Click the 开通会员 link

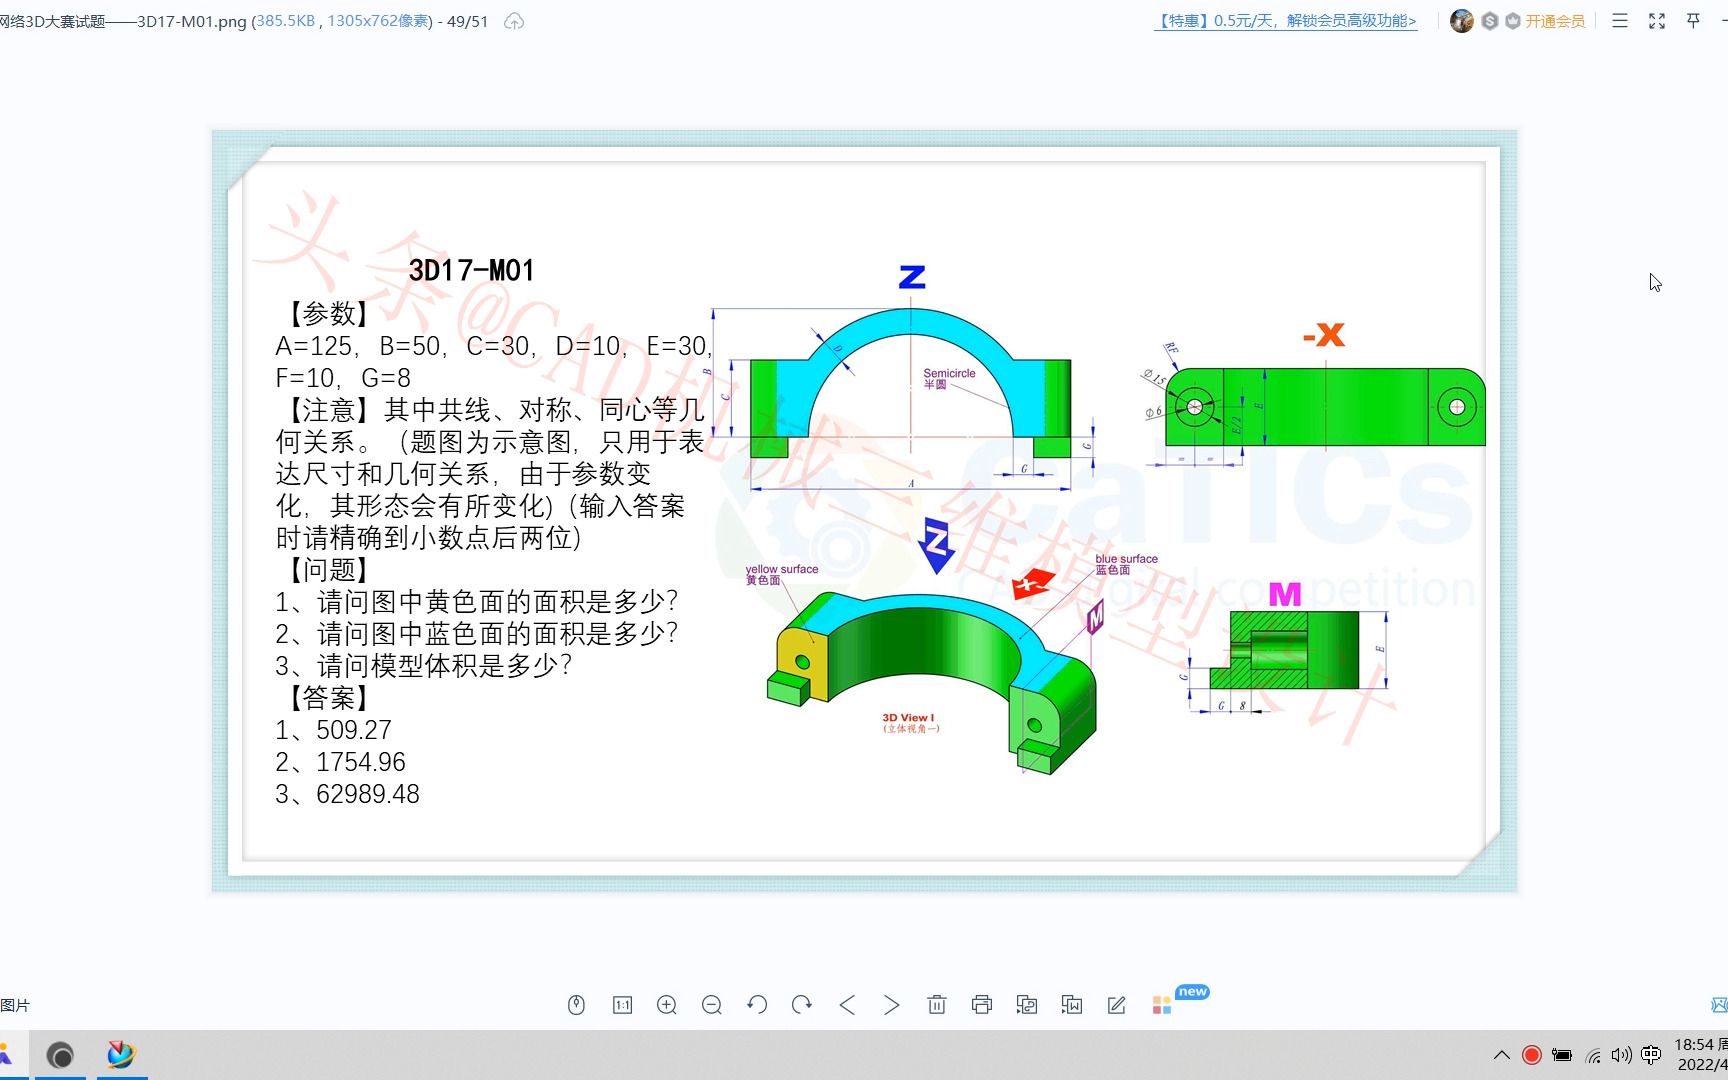[1555, 21]
